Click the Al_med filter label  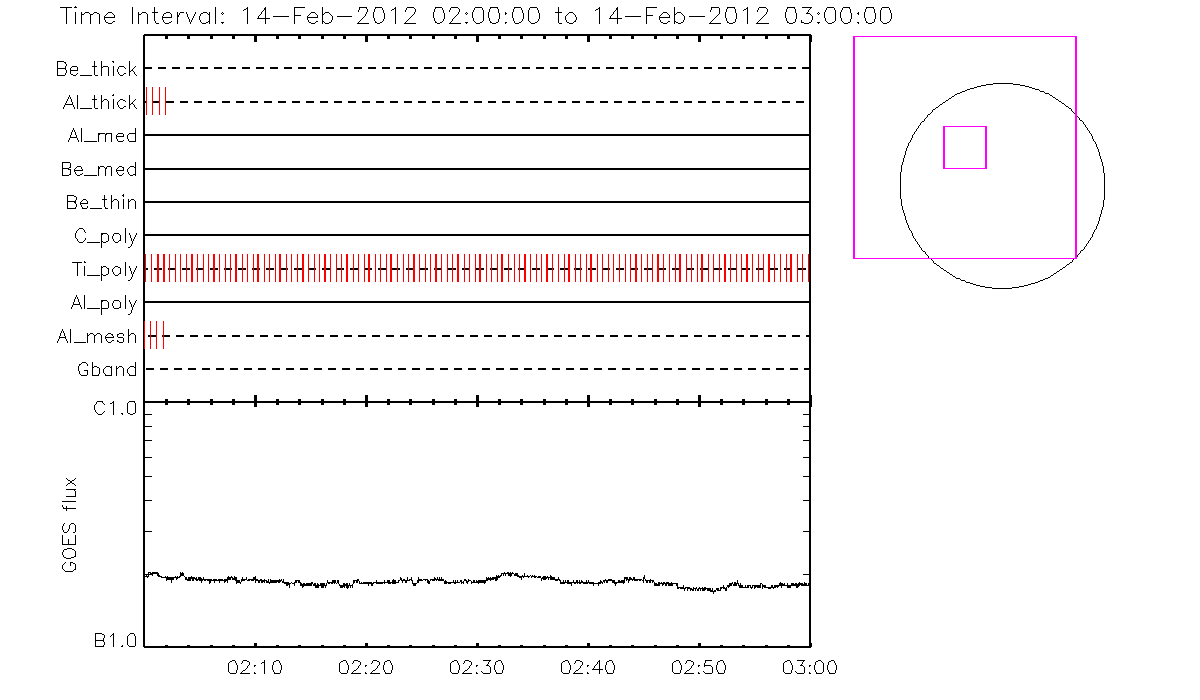(x=102, y=136)
